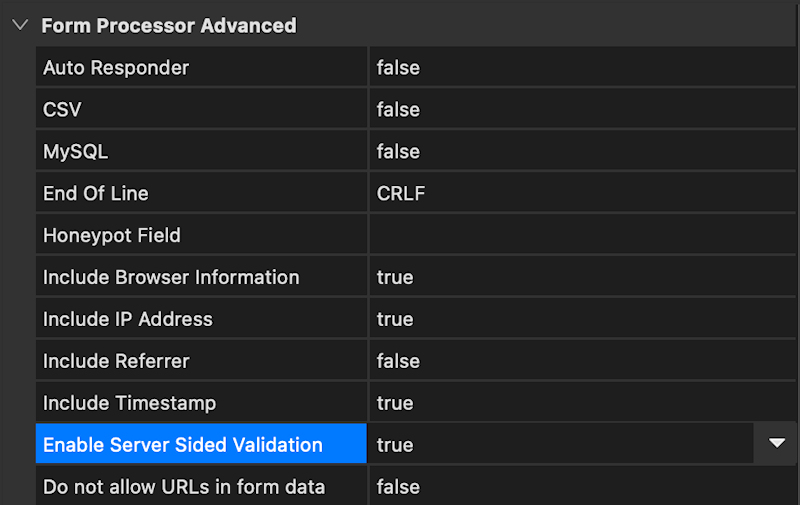Open the Enable Server Sided Validation dropdown arrow

tap(776, 444)
